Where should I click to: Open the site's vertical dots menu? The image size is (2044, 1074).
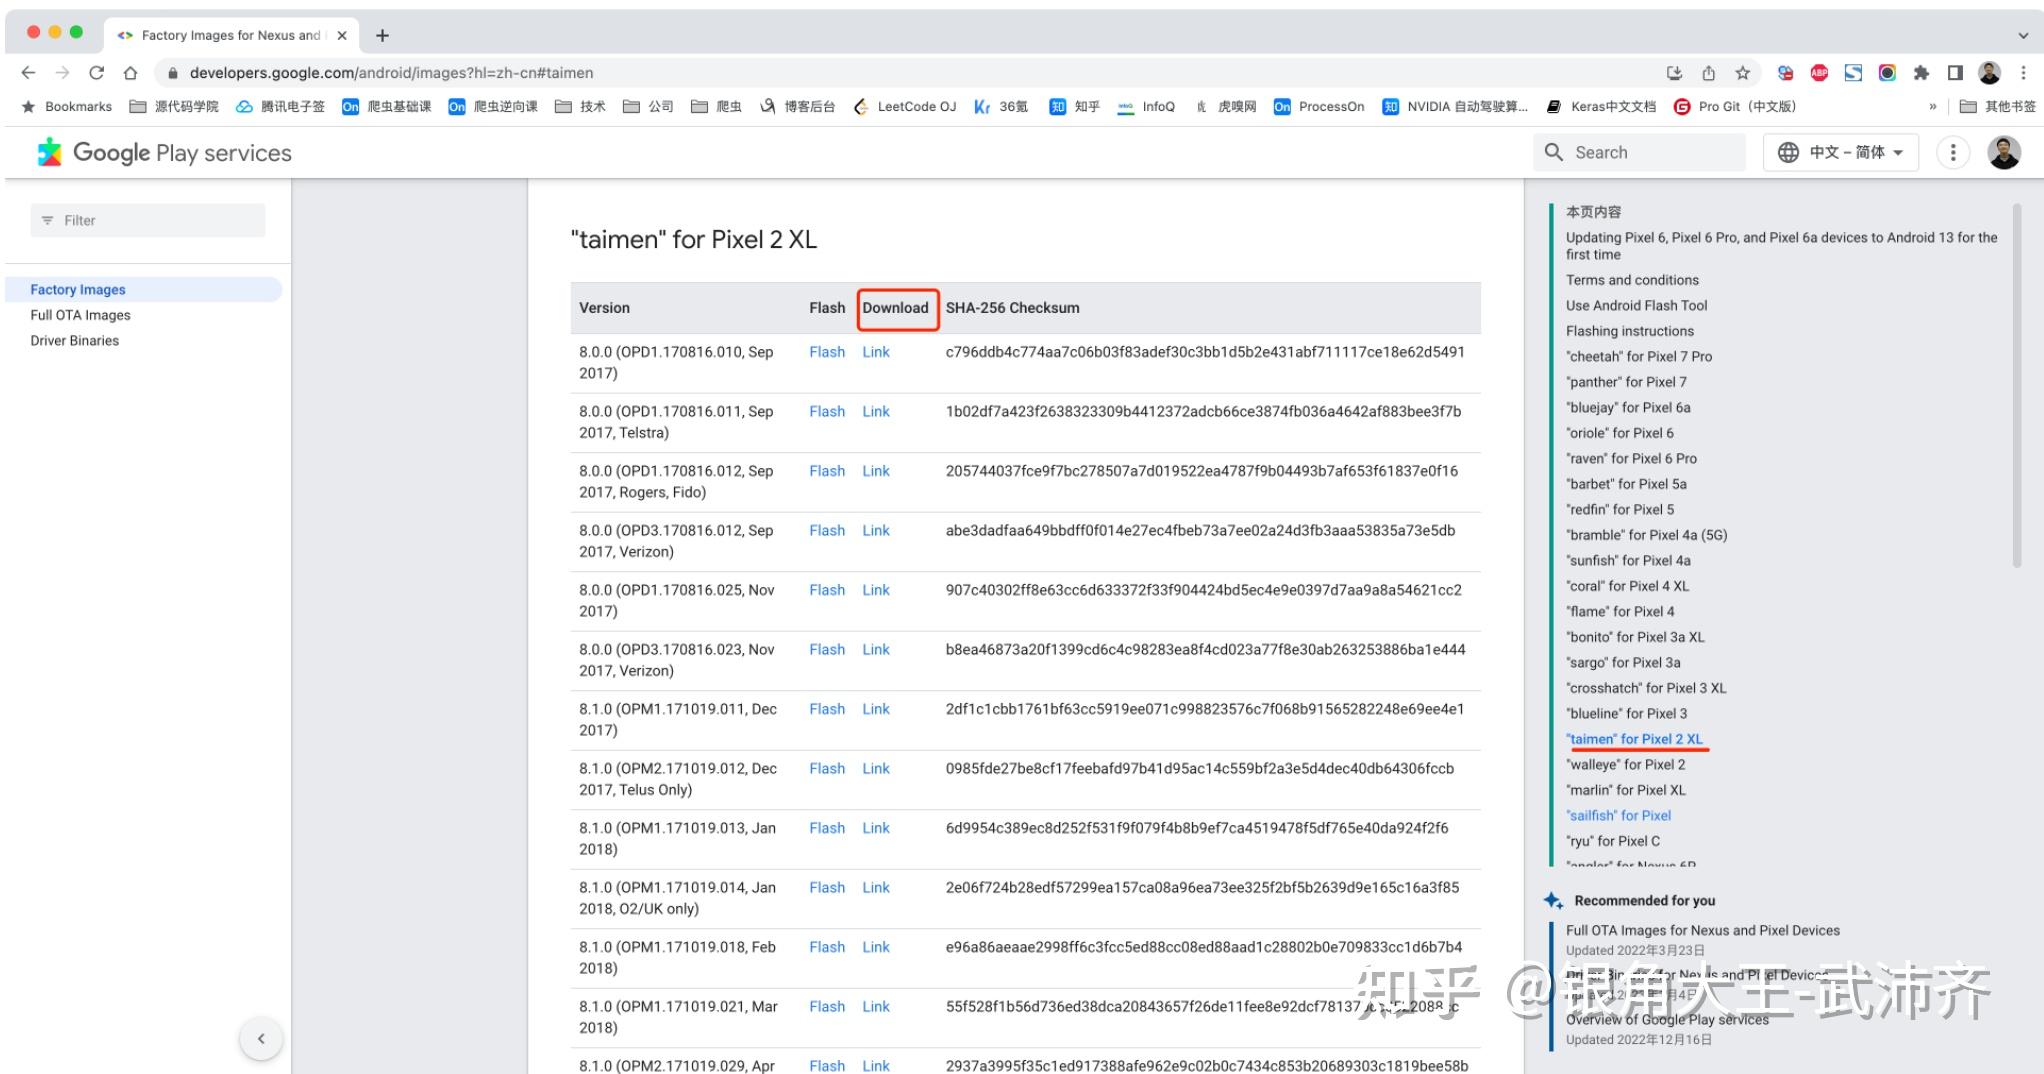pyautogui.click(x=1952, y=152)
